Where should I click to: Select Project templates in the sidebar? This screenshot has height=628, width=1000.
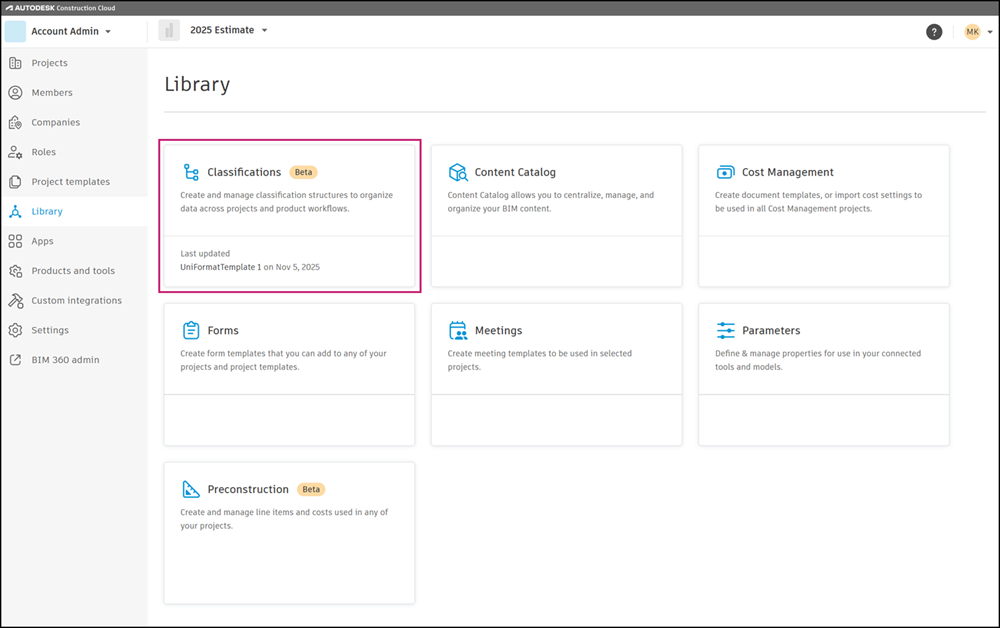point(71,182)
